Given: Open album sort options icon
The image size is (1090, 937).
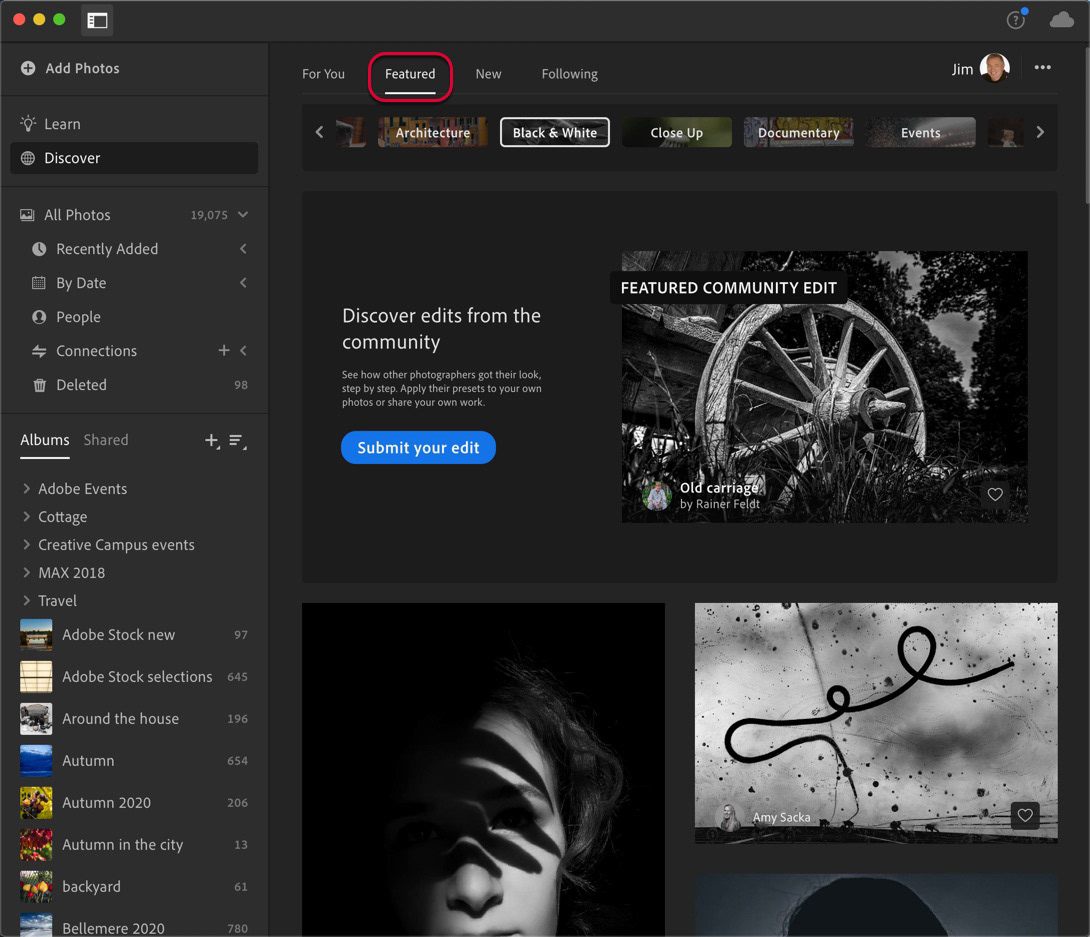Looking at the screenshot, I should [x=238, y=441].
